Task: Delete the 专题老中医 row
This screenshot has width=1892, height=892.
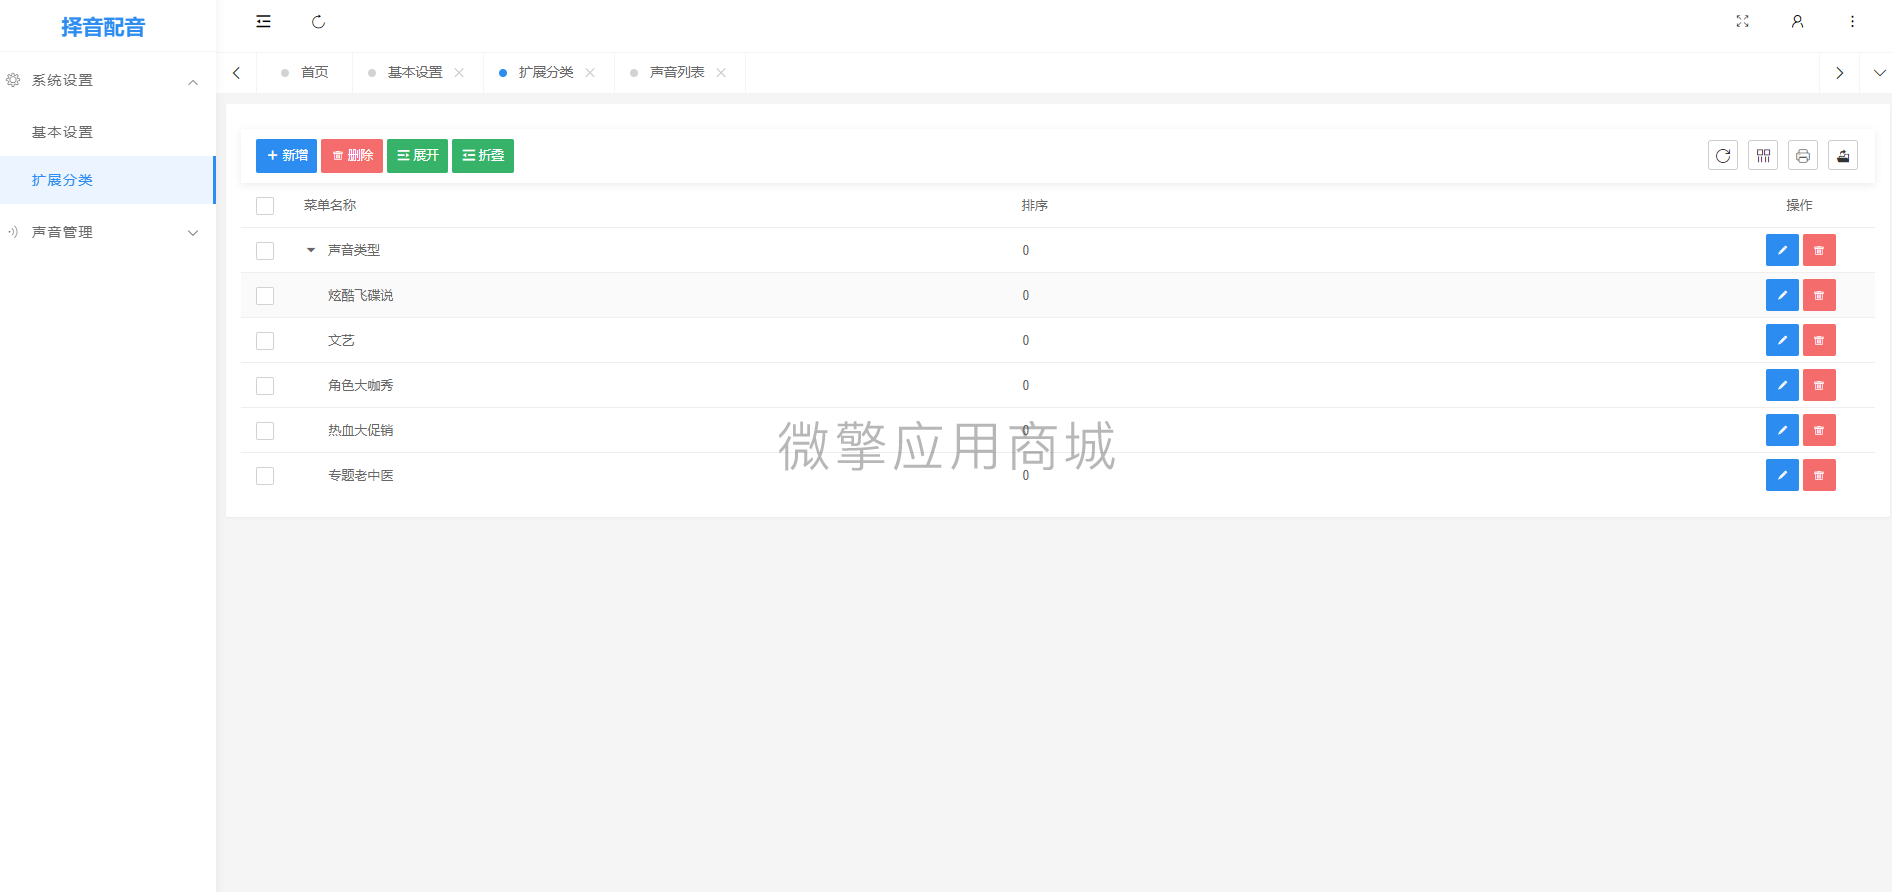Action: click(1819, 475)
